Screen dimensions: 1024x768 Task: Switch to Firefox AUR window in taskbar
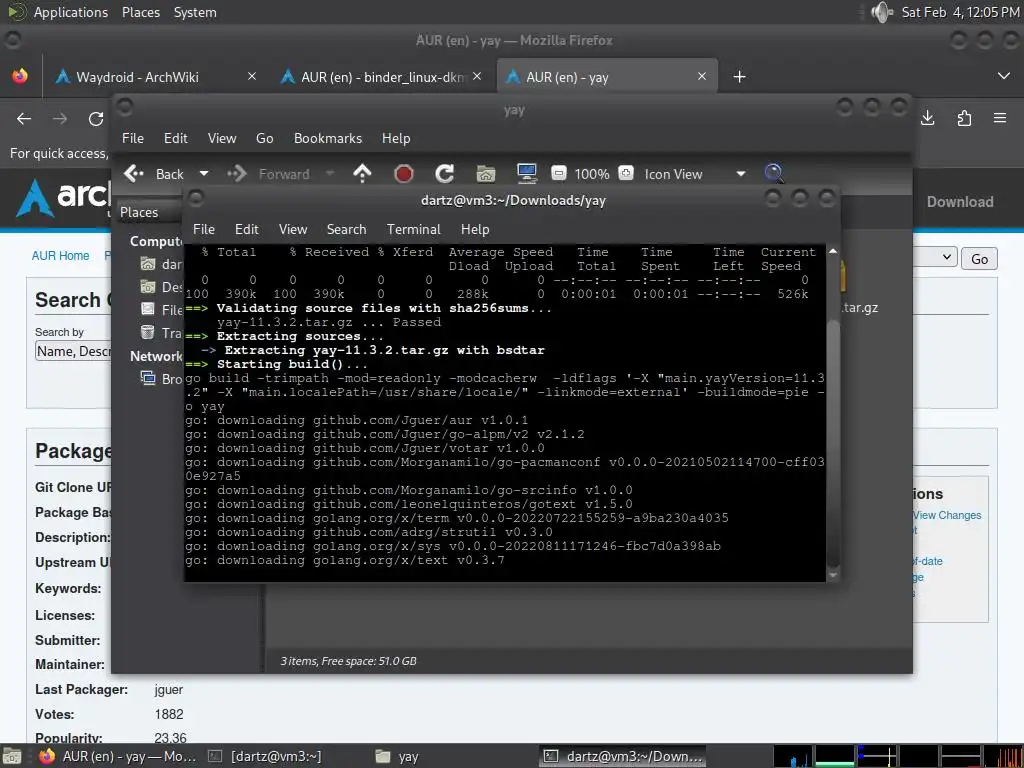pos(118,756)
